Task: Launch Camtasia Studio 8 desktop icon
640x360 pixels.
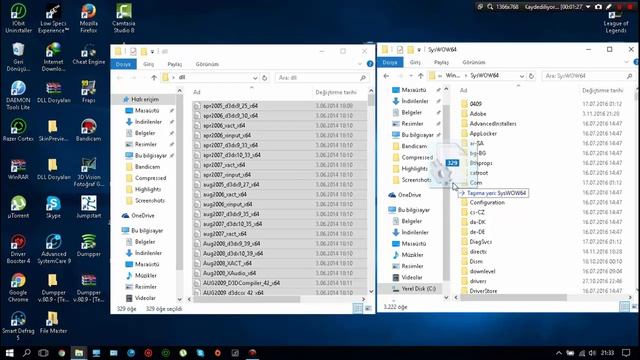Action: pyautogui.click(x=124, y=18)
